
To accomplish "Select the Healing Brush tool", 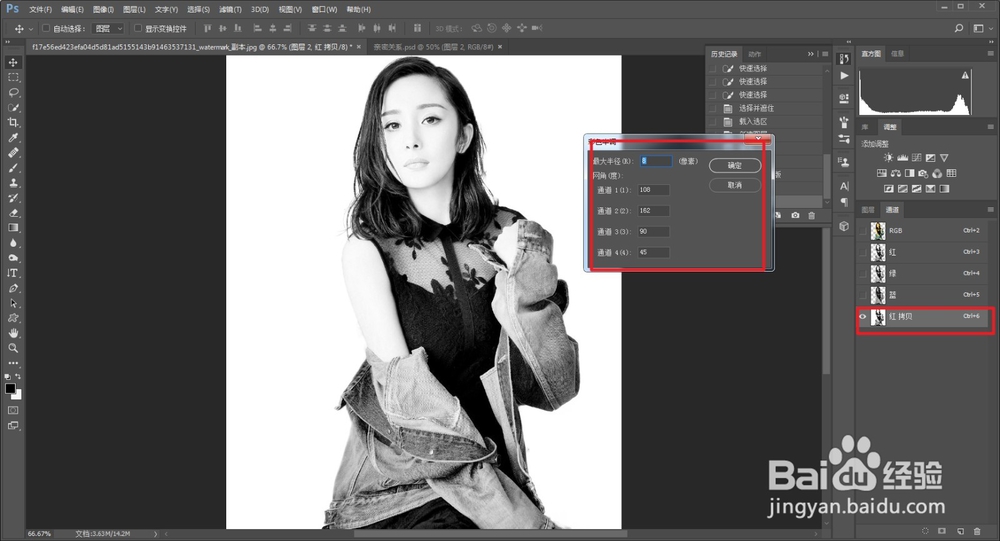I will (13, 153).
